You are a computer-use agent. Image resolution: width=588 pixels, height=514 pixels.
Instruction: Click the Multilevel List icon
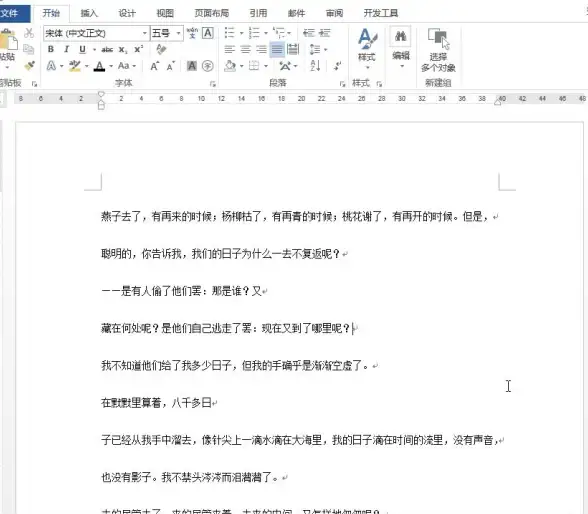(279, 33)
